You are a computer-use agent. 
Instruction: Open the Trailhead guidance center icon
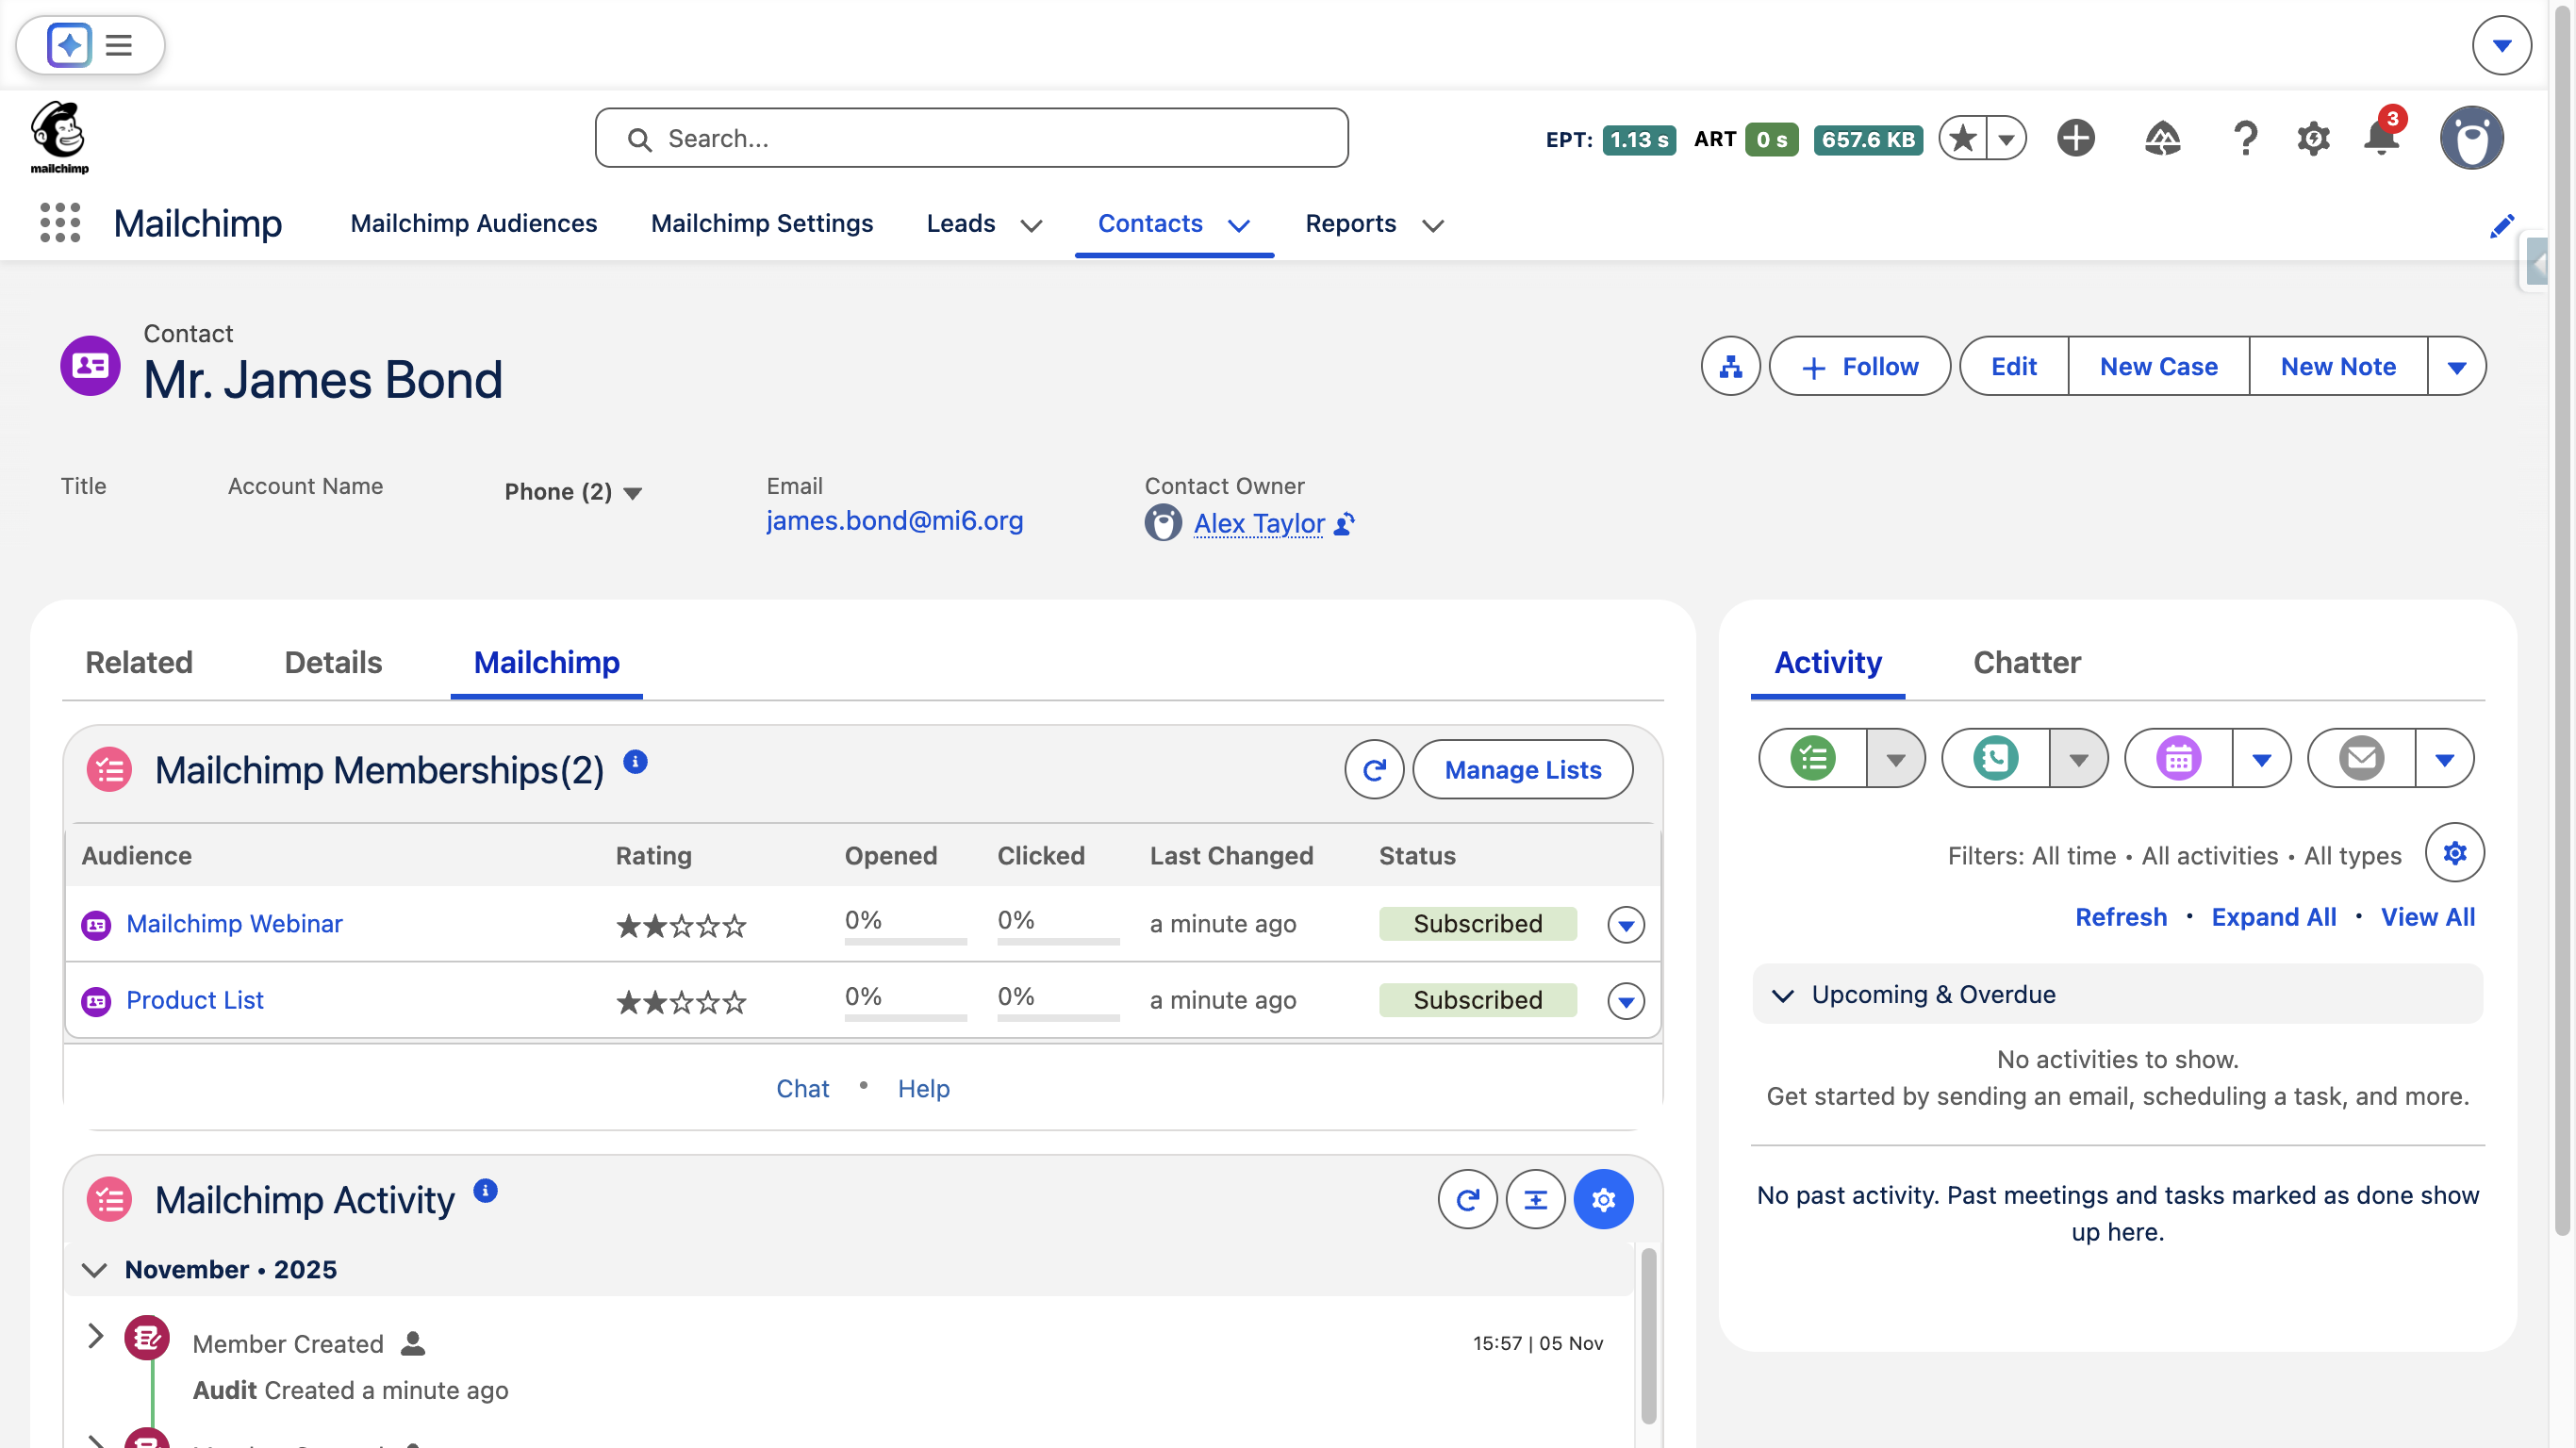(x=2161, y=137)
